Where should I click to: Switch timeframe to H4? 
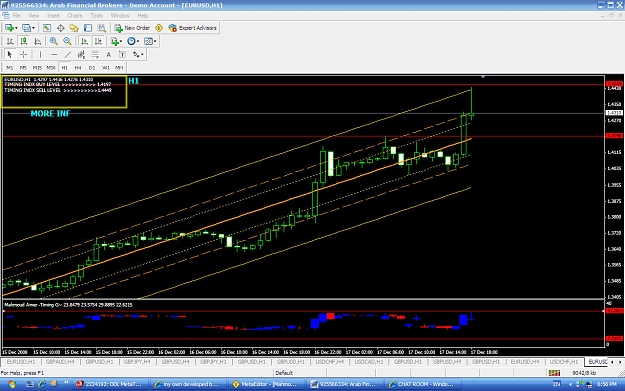[x=78, y=68]
